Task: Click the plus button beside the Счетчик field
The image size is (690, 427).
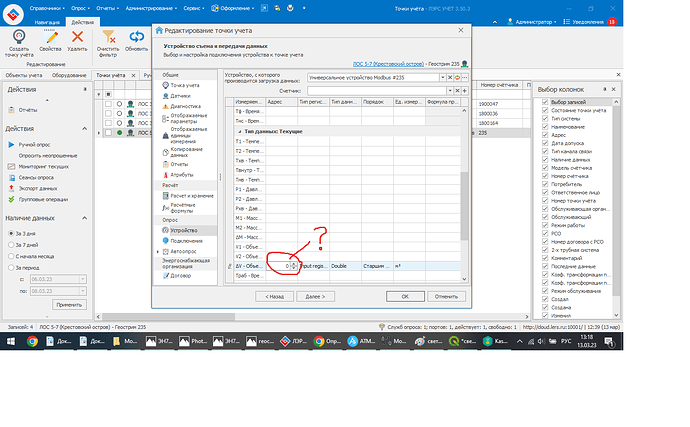Action: point(465,91)
